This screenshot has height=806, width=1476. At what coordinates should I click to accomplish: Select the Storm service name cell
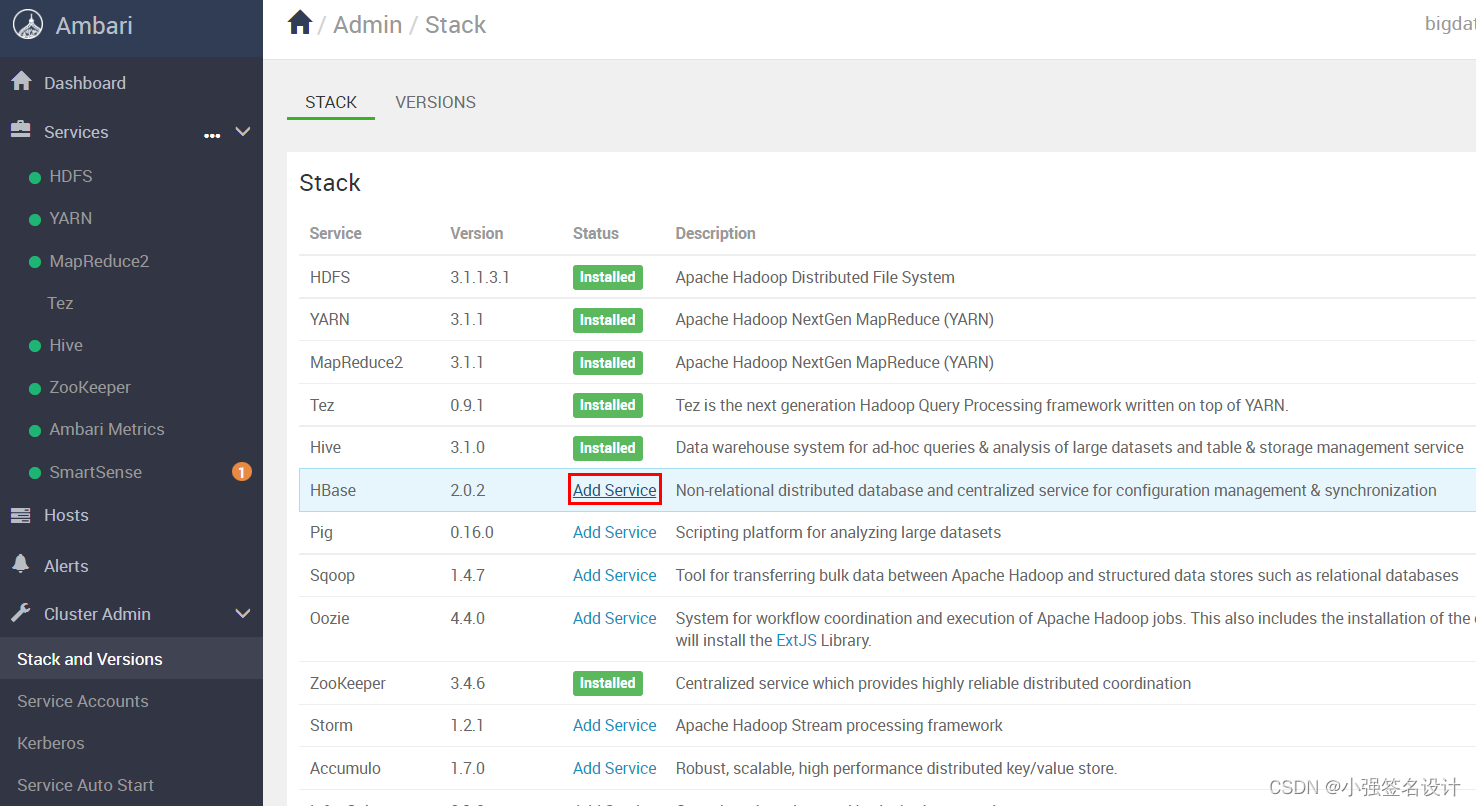click(331, 725)
